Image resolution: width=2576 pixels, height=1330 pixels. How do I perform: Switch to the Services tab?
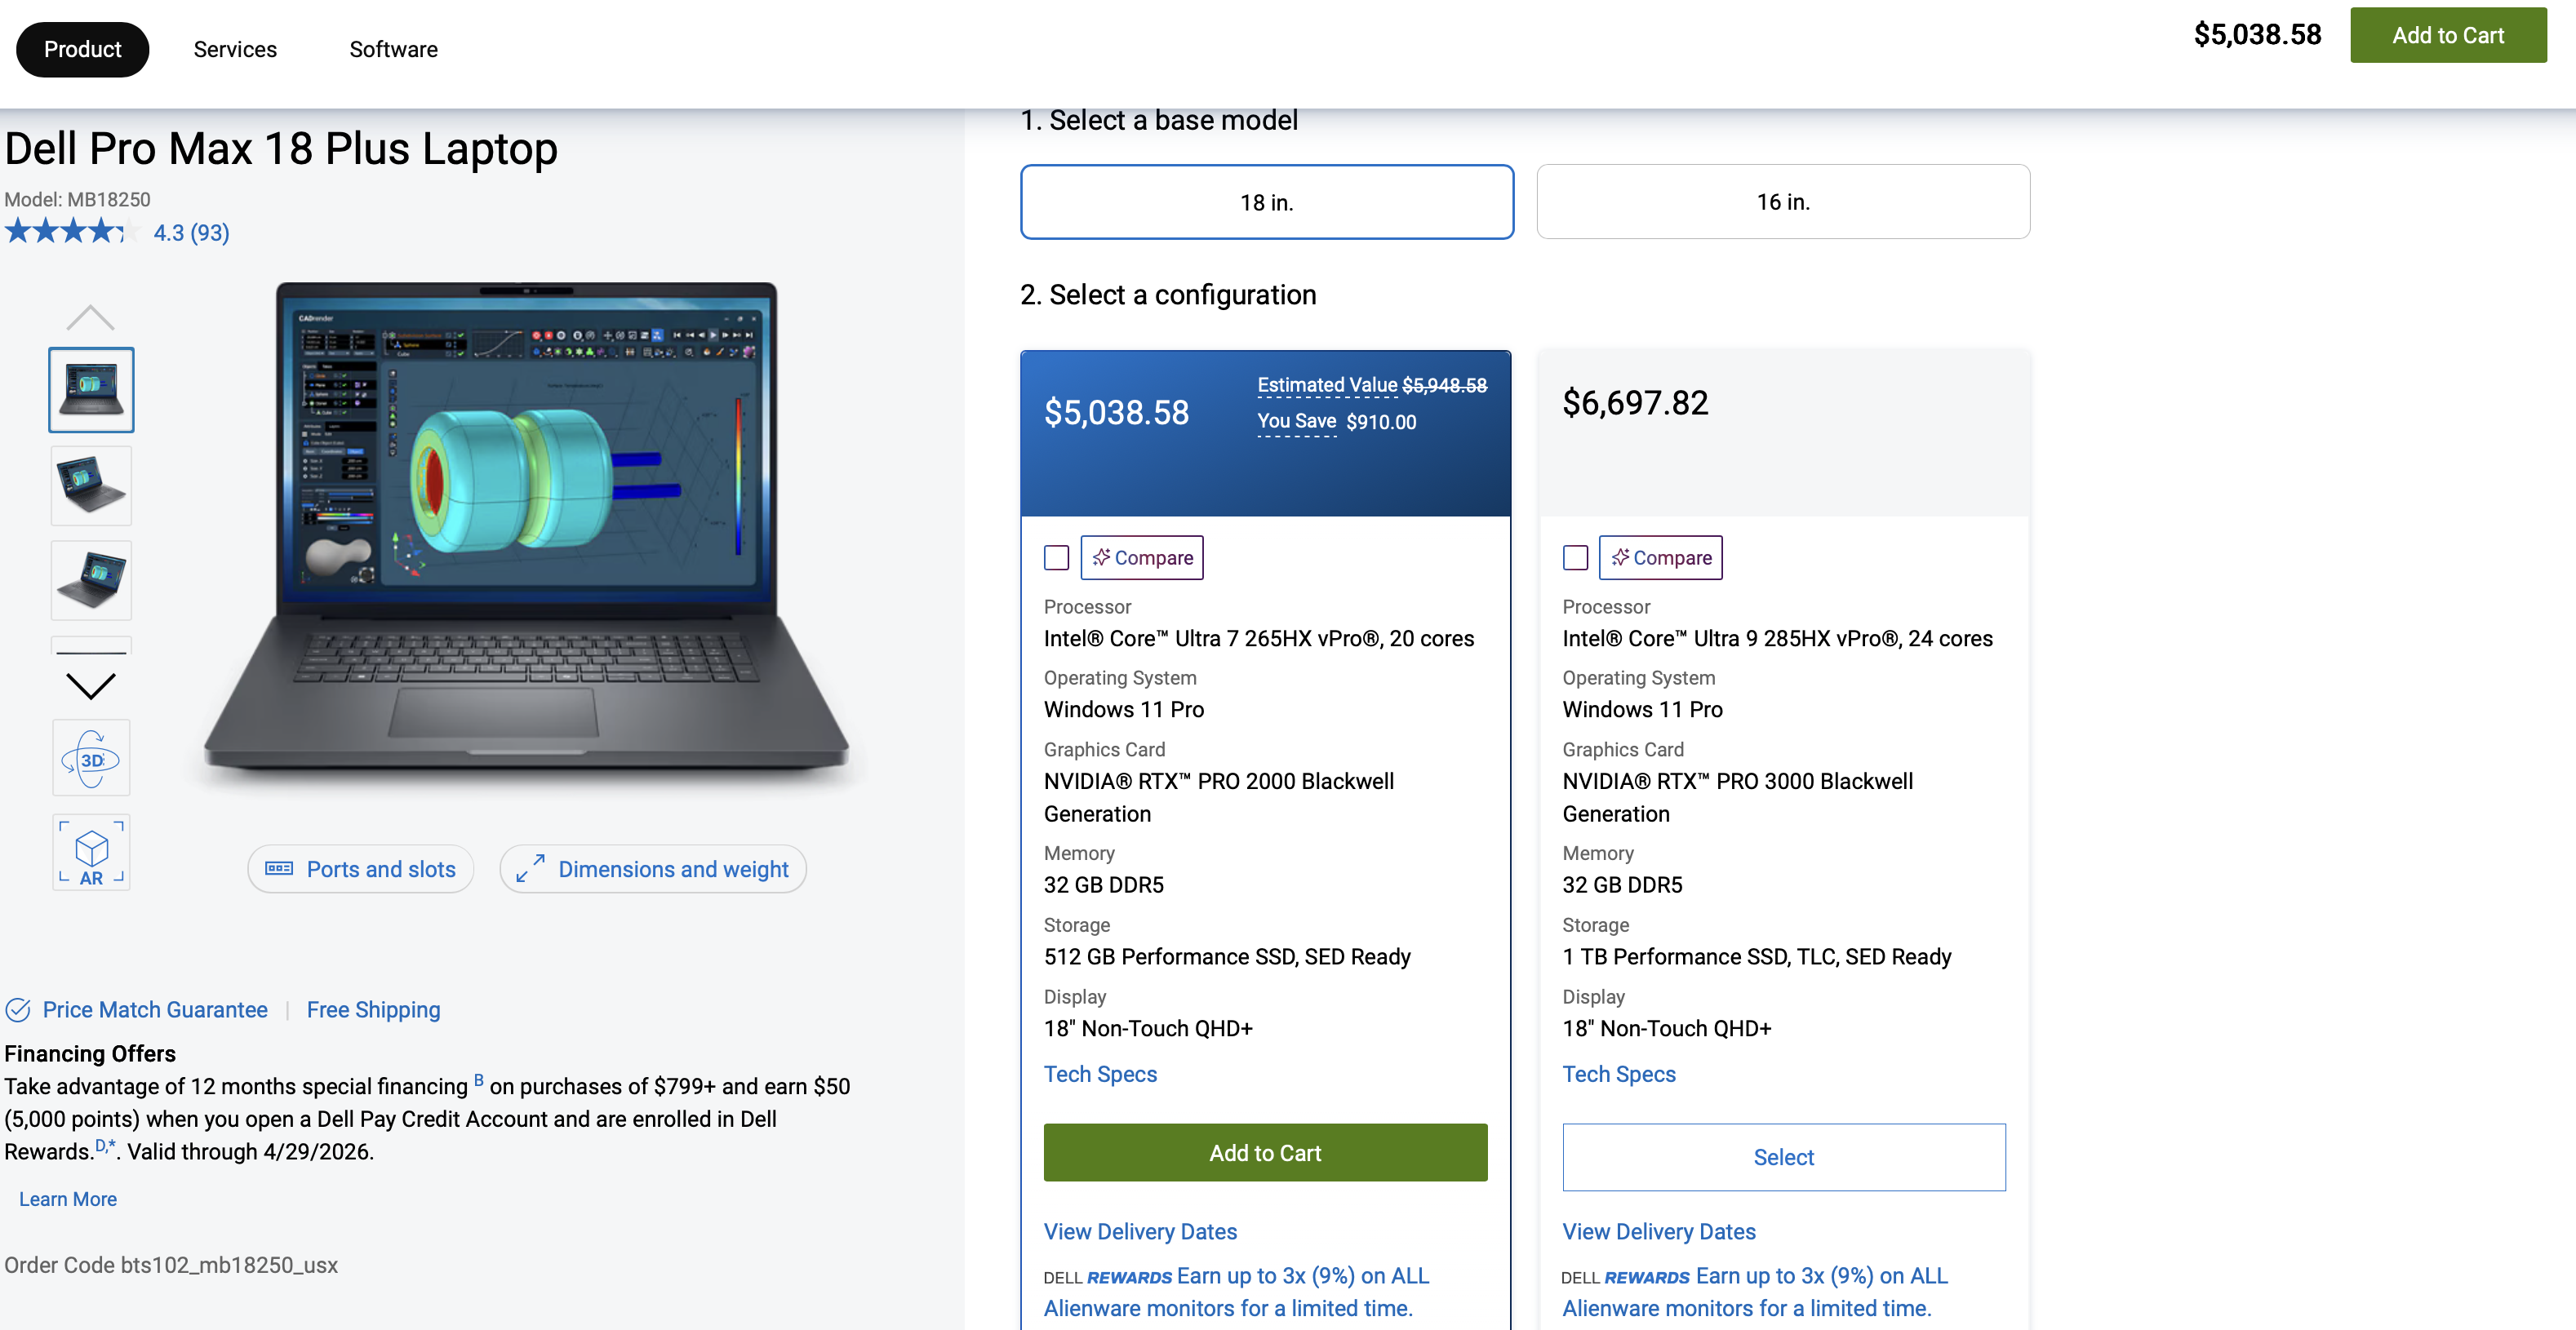click(235, 49)
